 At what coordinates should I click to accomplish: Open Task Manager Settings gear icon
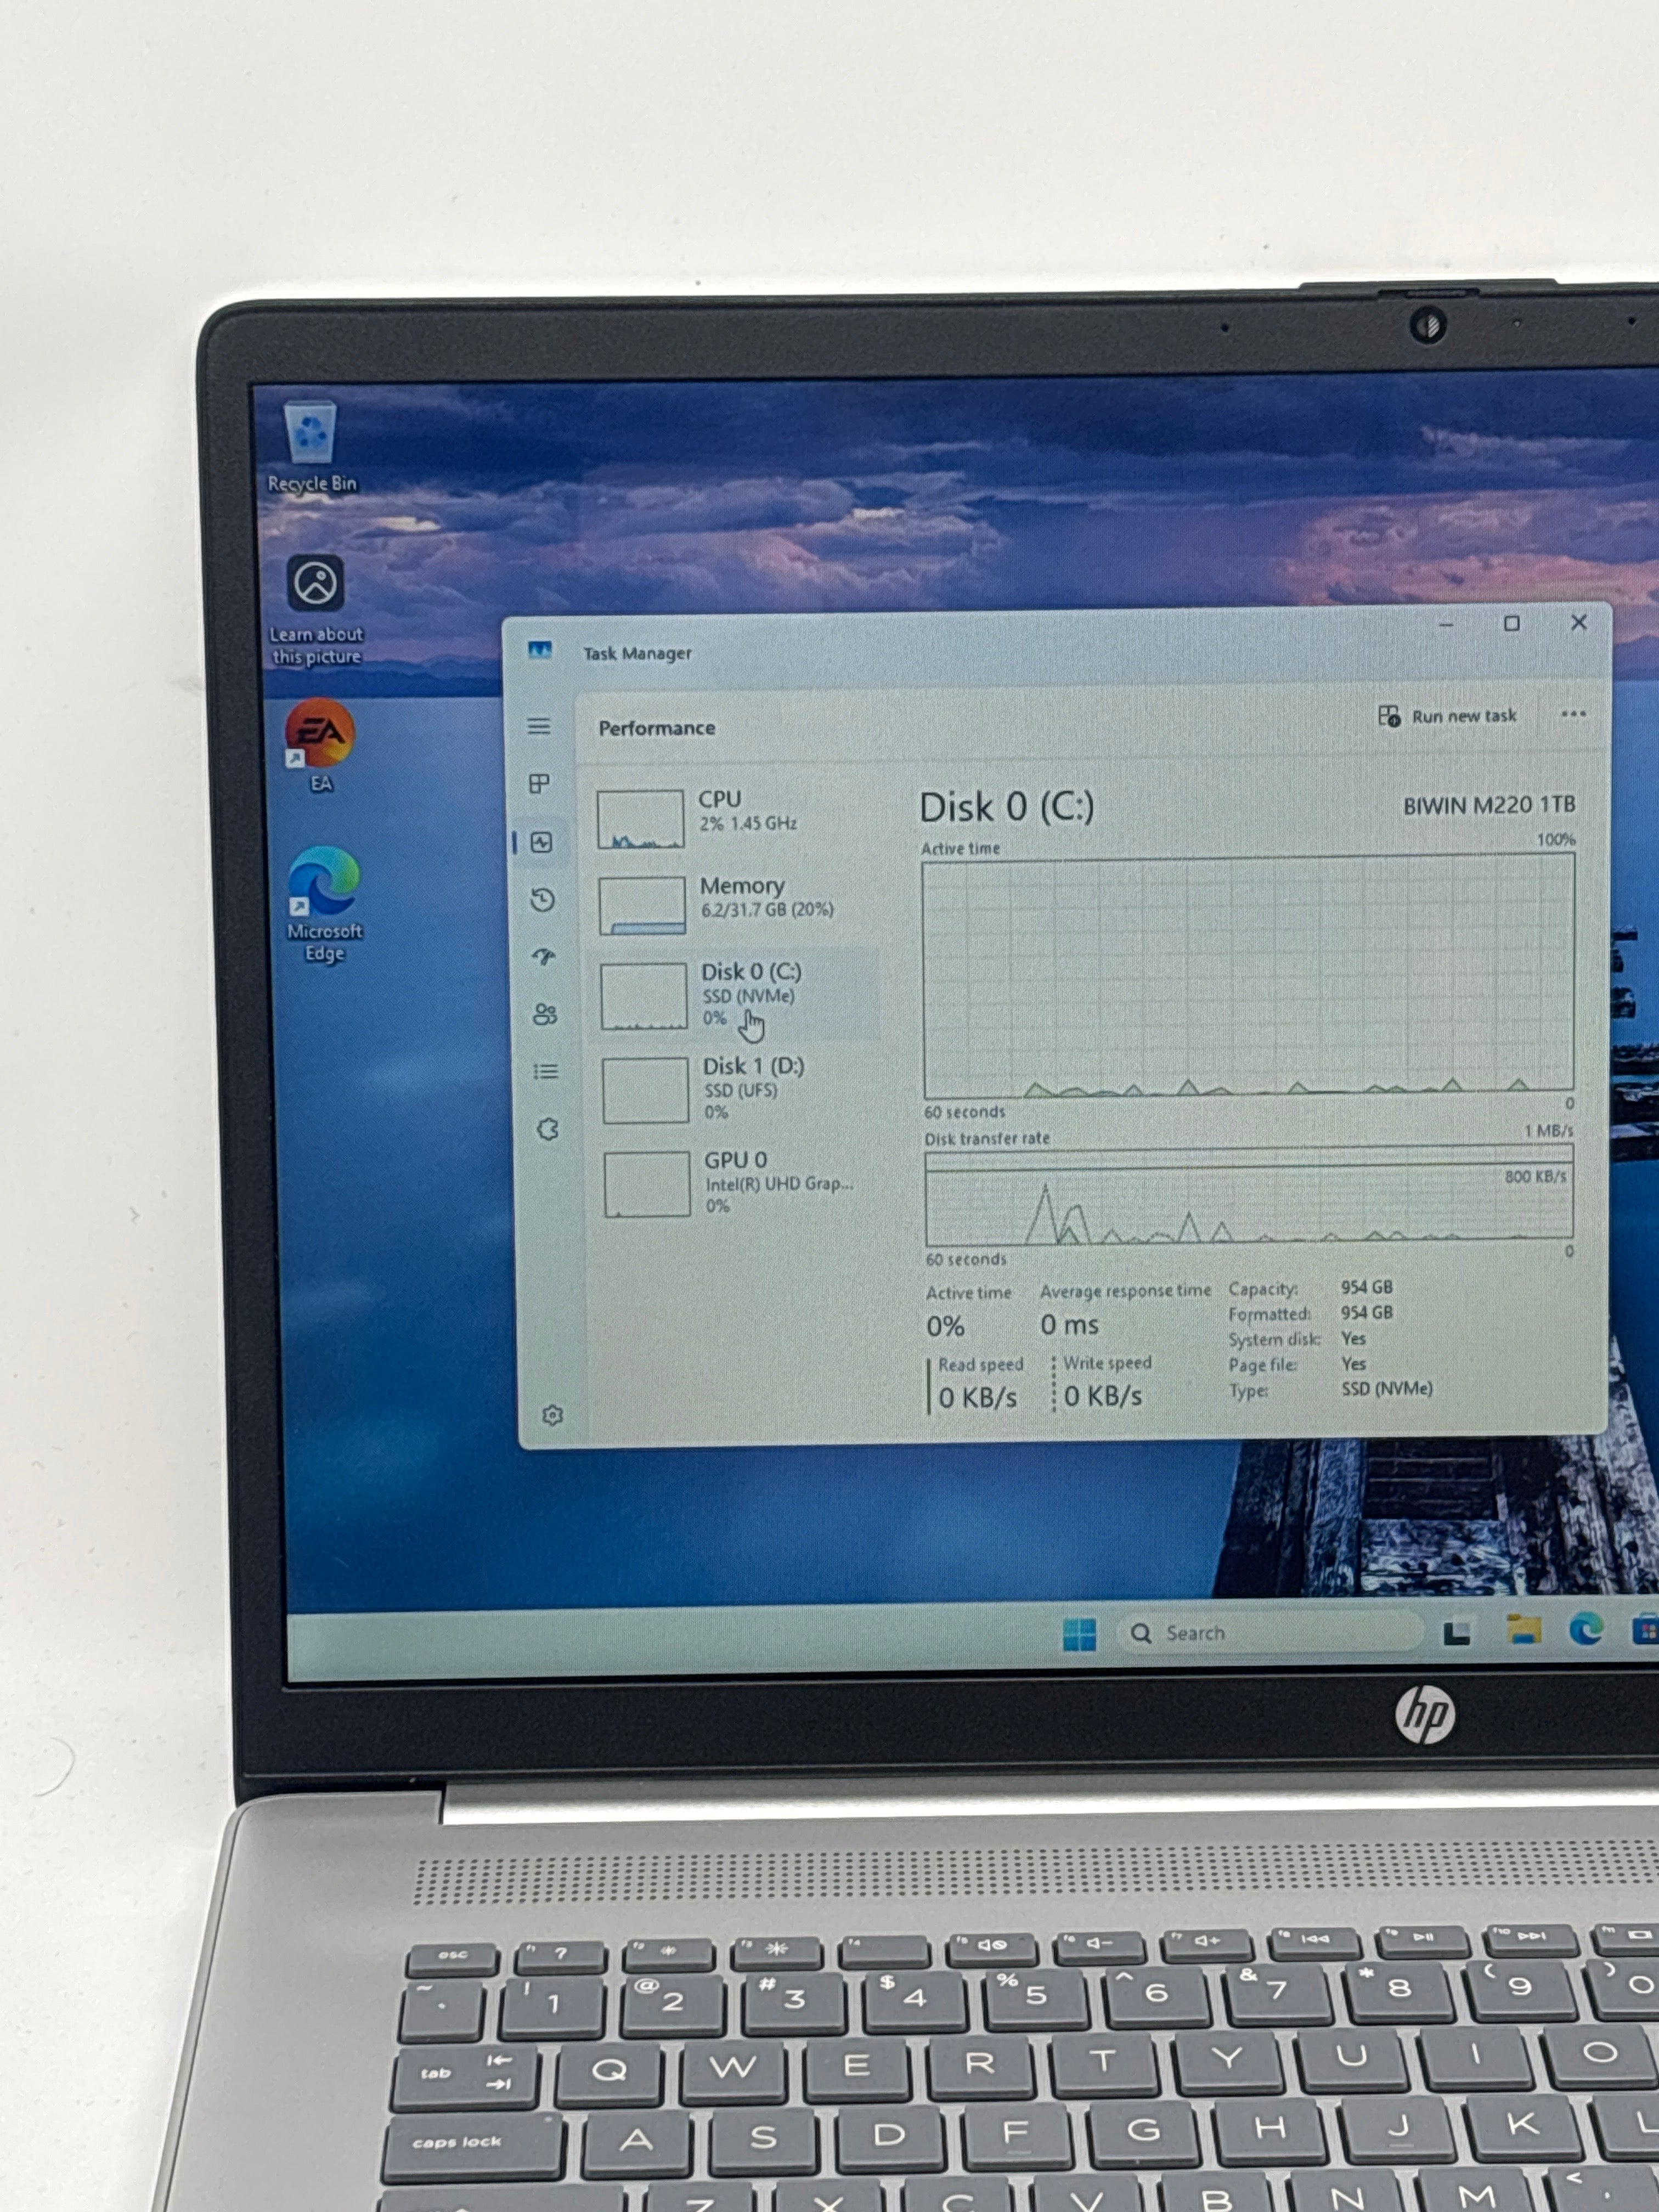click(552, 1415)
